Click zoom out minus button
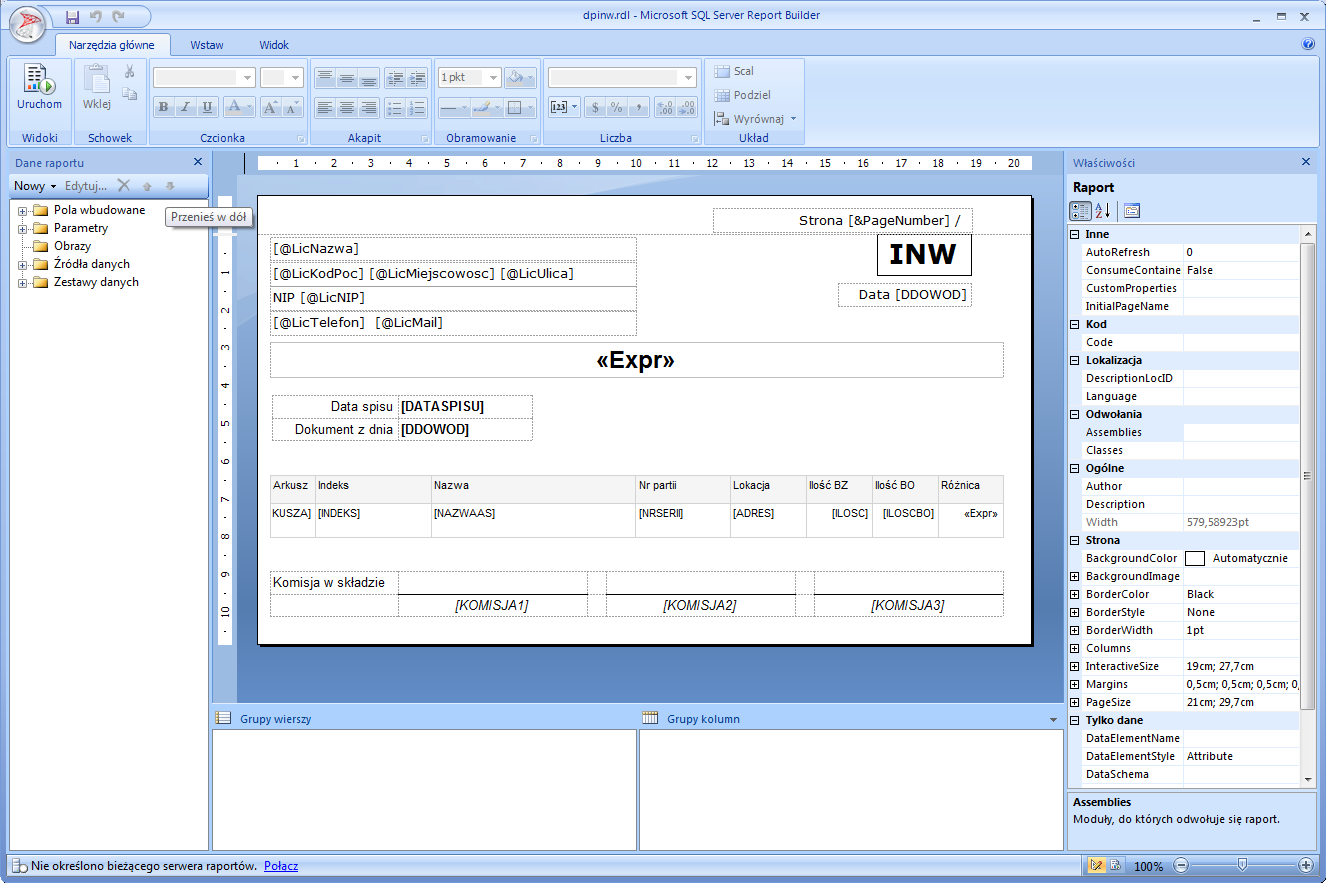The width and height of the screenshot is (1326, 883). pyautogui.click(x=1181, y=865)
